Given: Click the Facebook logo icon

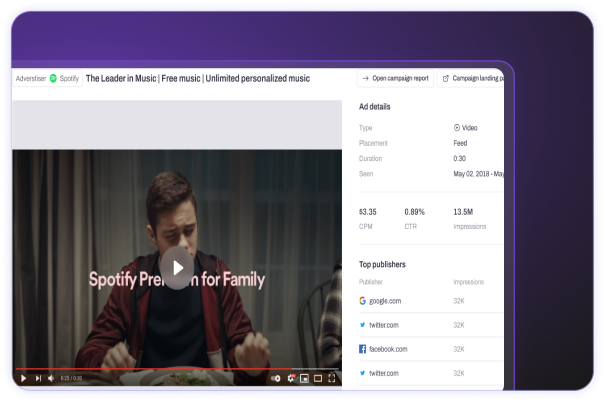Looking at the screenshot, I should pyautogui.click(x=363, y=349).
